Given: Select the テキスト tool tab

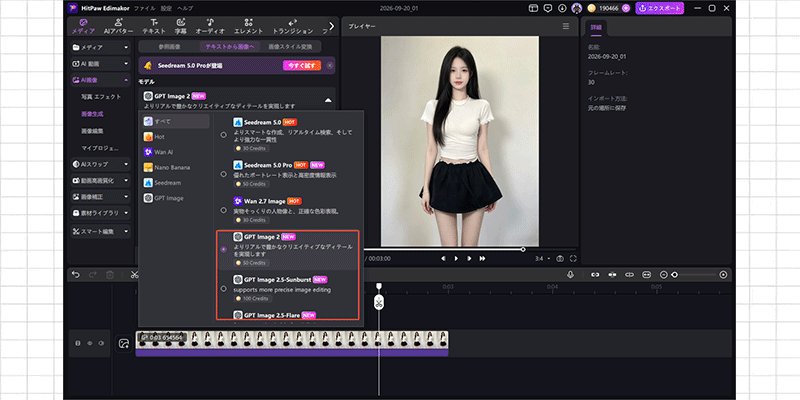Looking at the screenshot, I should point(154,26).
